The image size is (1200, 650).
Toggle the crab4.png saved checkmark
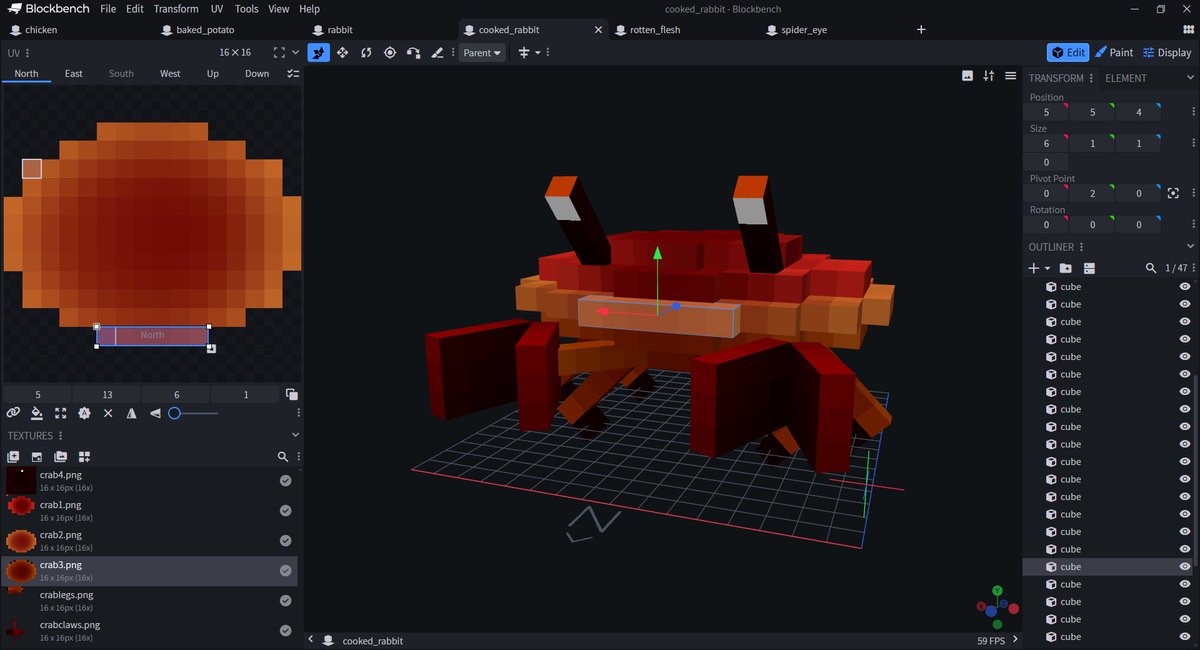285,481
